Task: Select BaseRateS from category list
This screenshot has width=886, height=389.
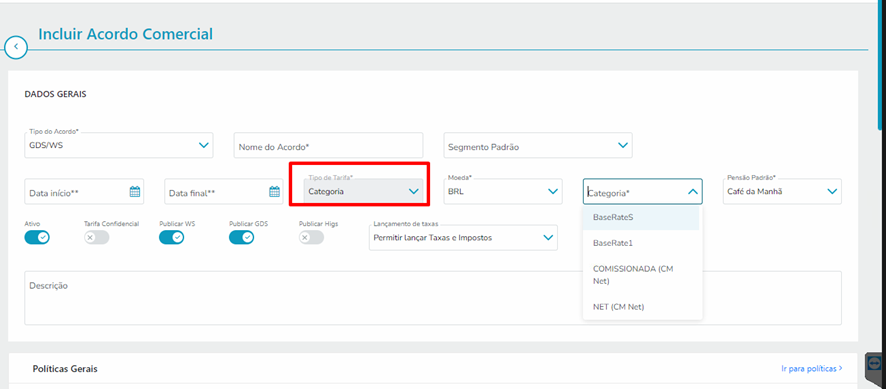Action: coord(641,217)
